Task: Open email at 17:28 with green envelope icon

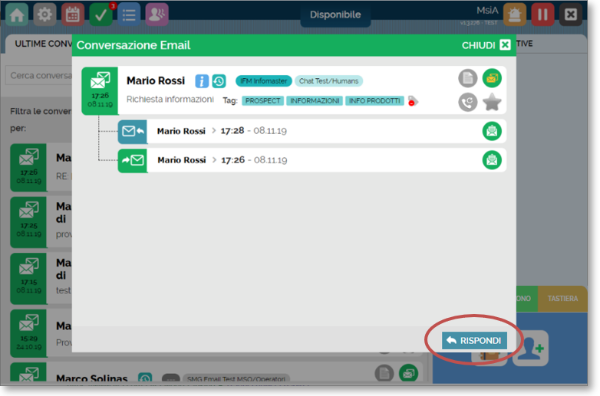Action: click(492, 131)
